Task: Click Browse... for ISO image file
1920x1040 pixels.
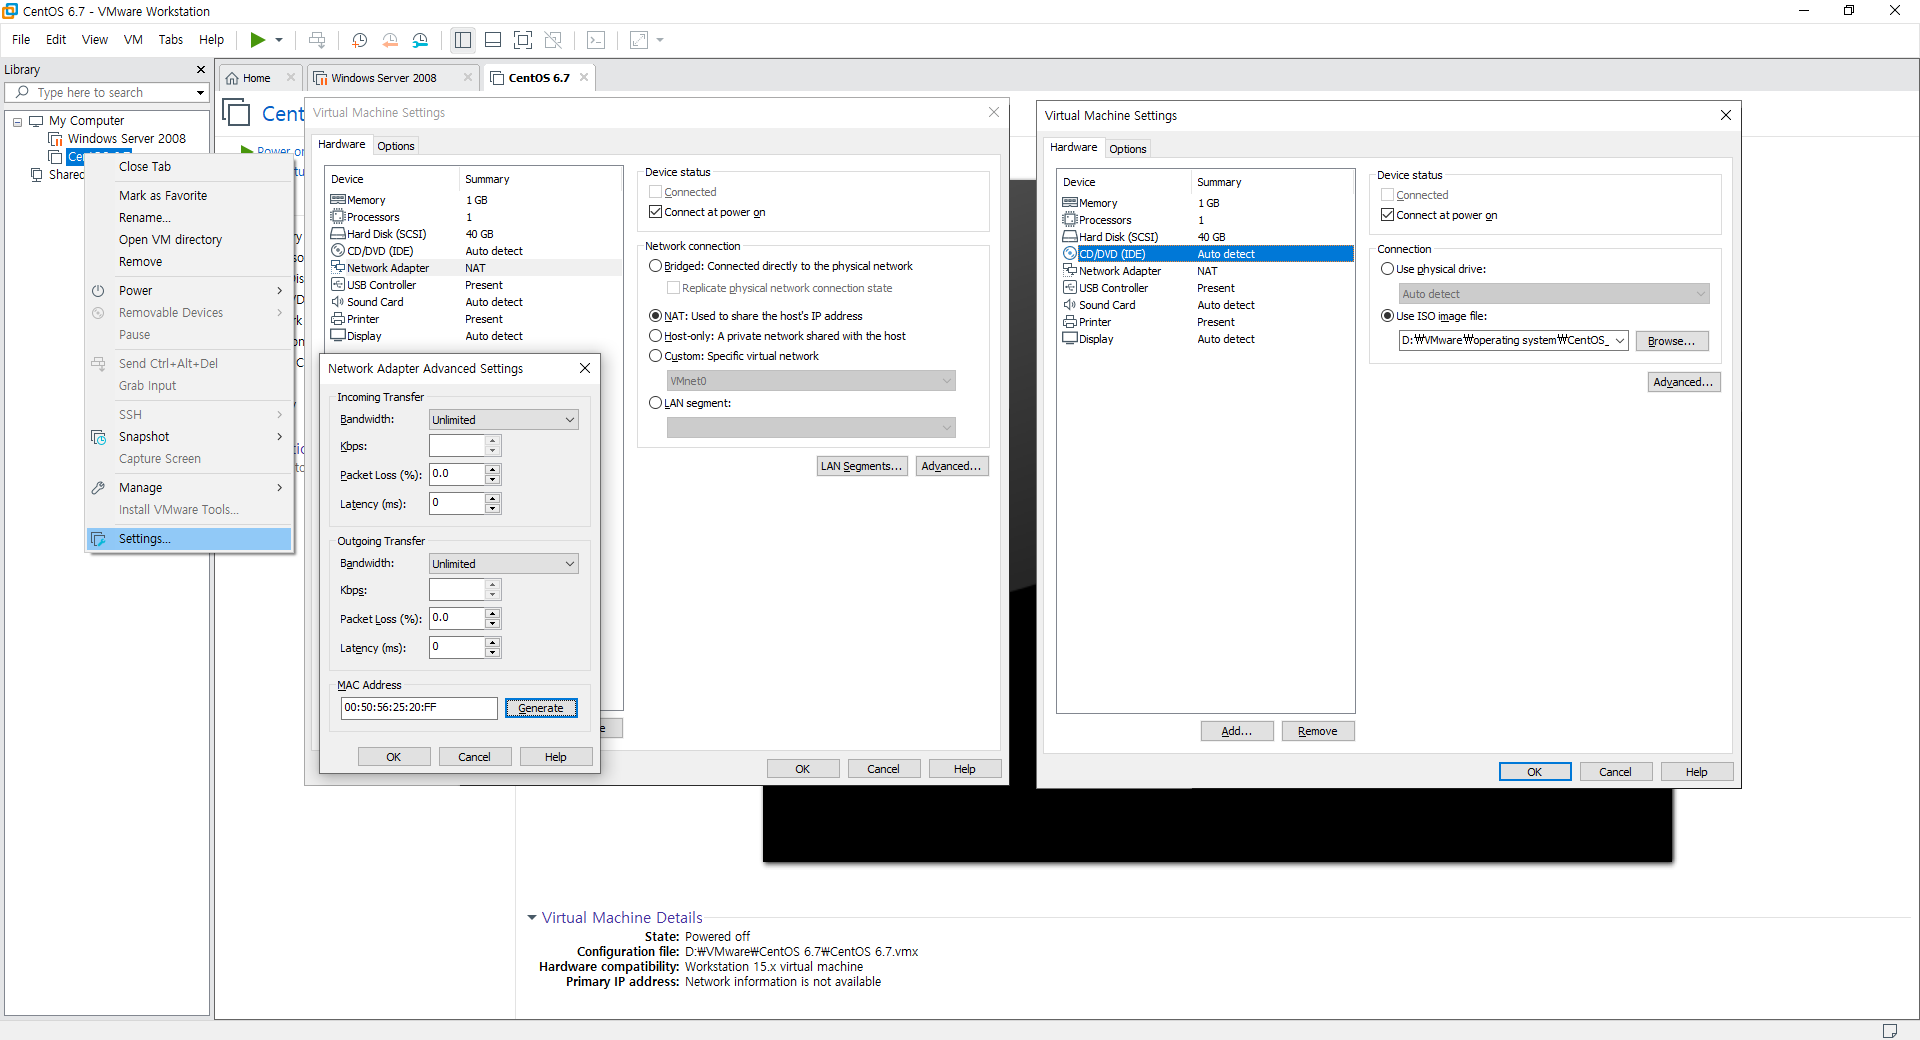Action: tap(1672, 341)
